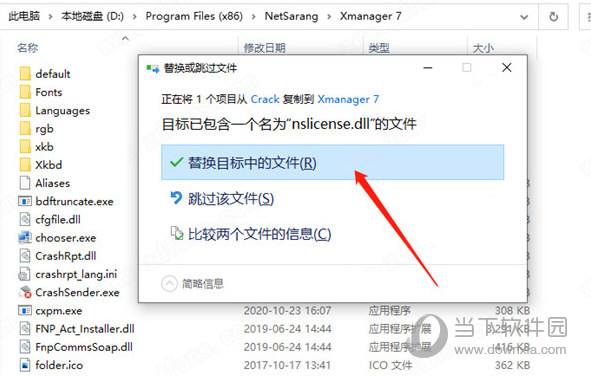Expand the chevron after 此电脑 in address bar

[50, 17]
